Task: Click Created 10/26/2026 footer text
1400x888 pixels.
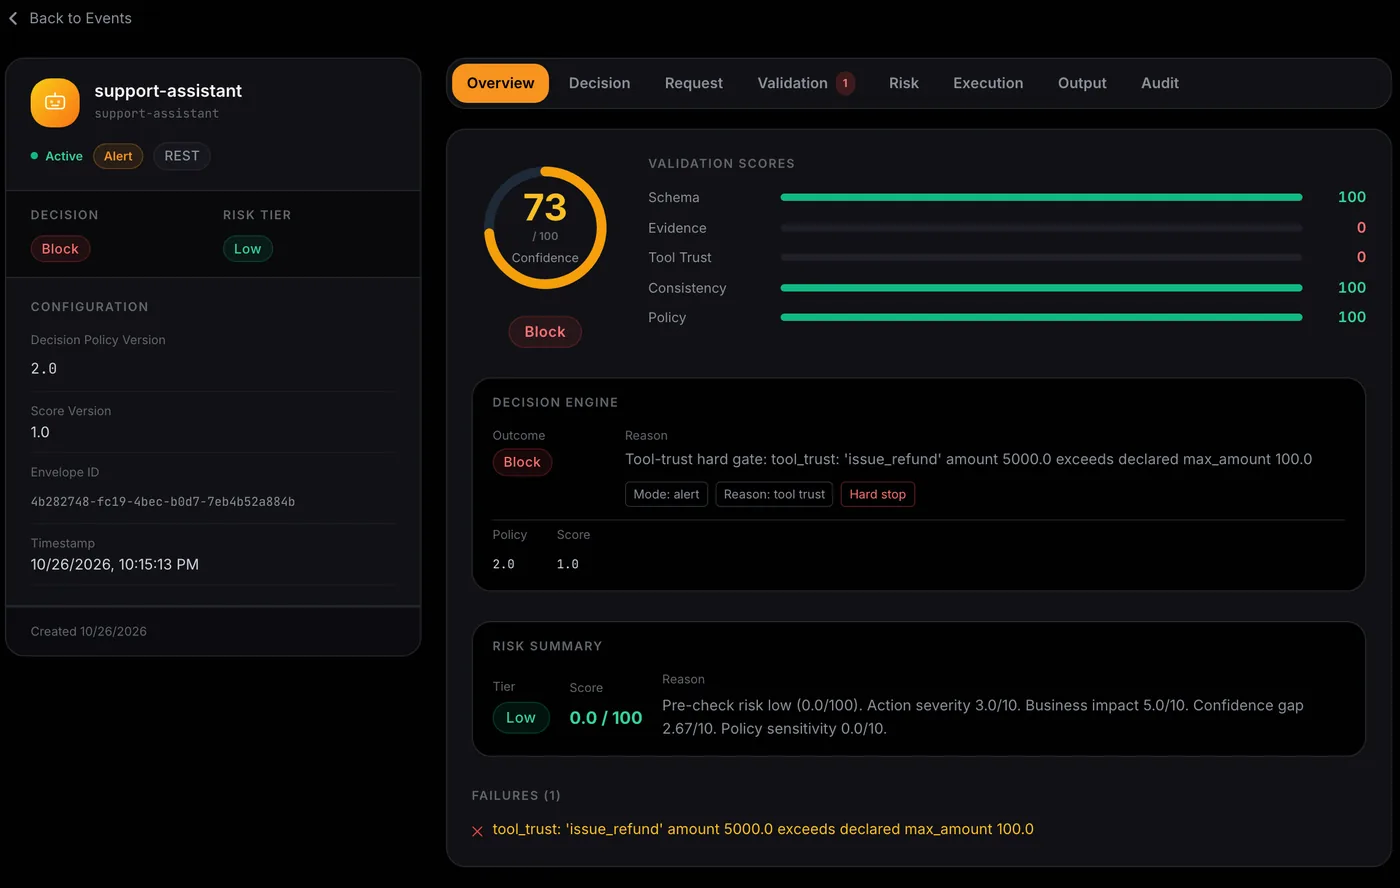Action: [x=89, y=632]
